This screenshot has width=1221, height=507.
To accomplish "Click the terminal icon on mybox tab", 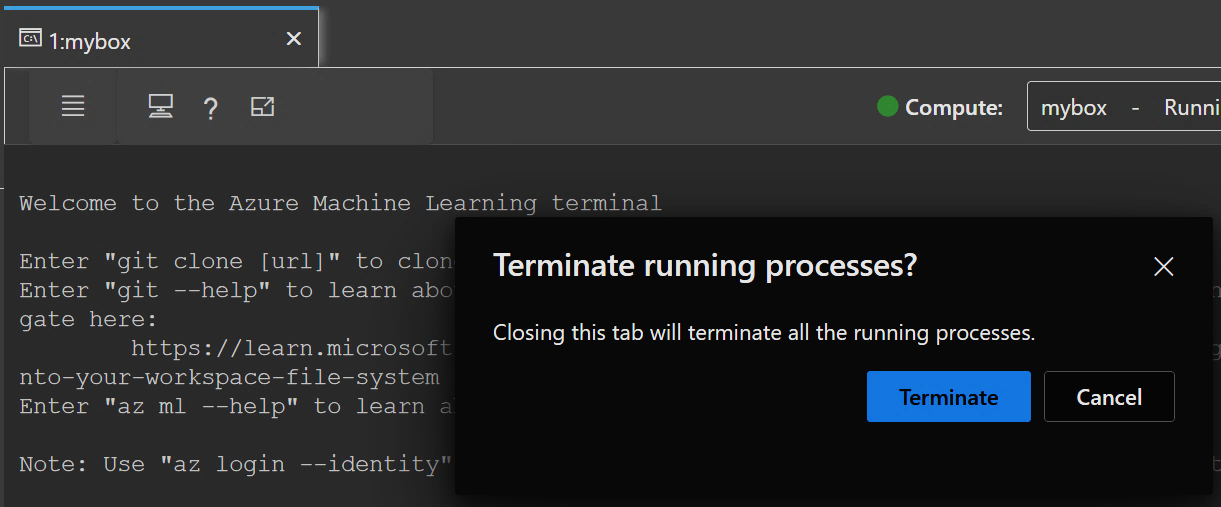I will tap(30, 39).
